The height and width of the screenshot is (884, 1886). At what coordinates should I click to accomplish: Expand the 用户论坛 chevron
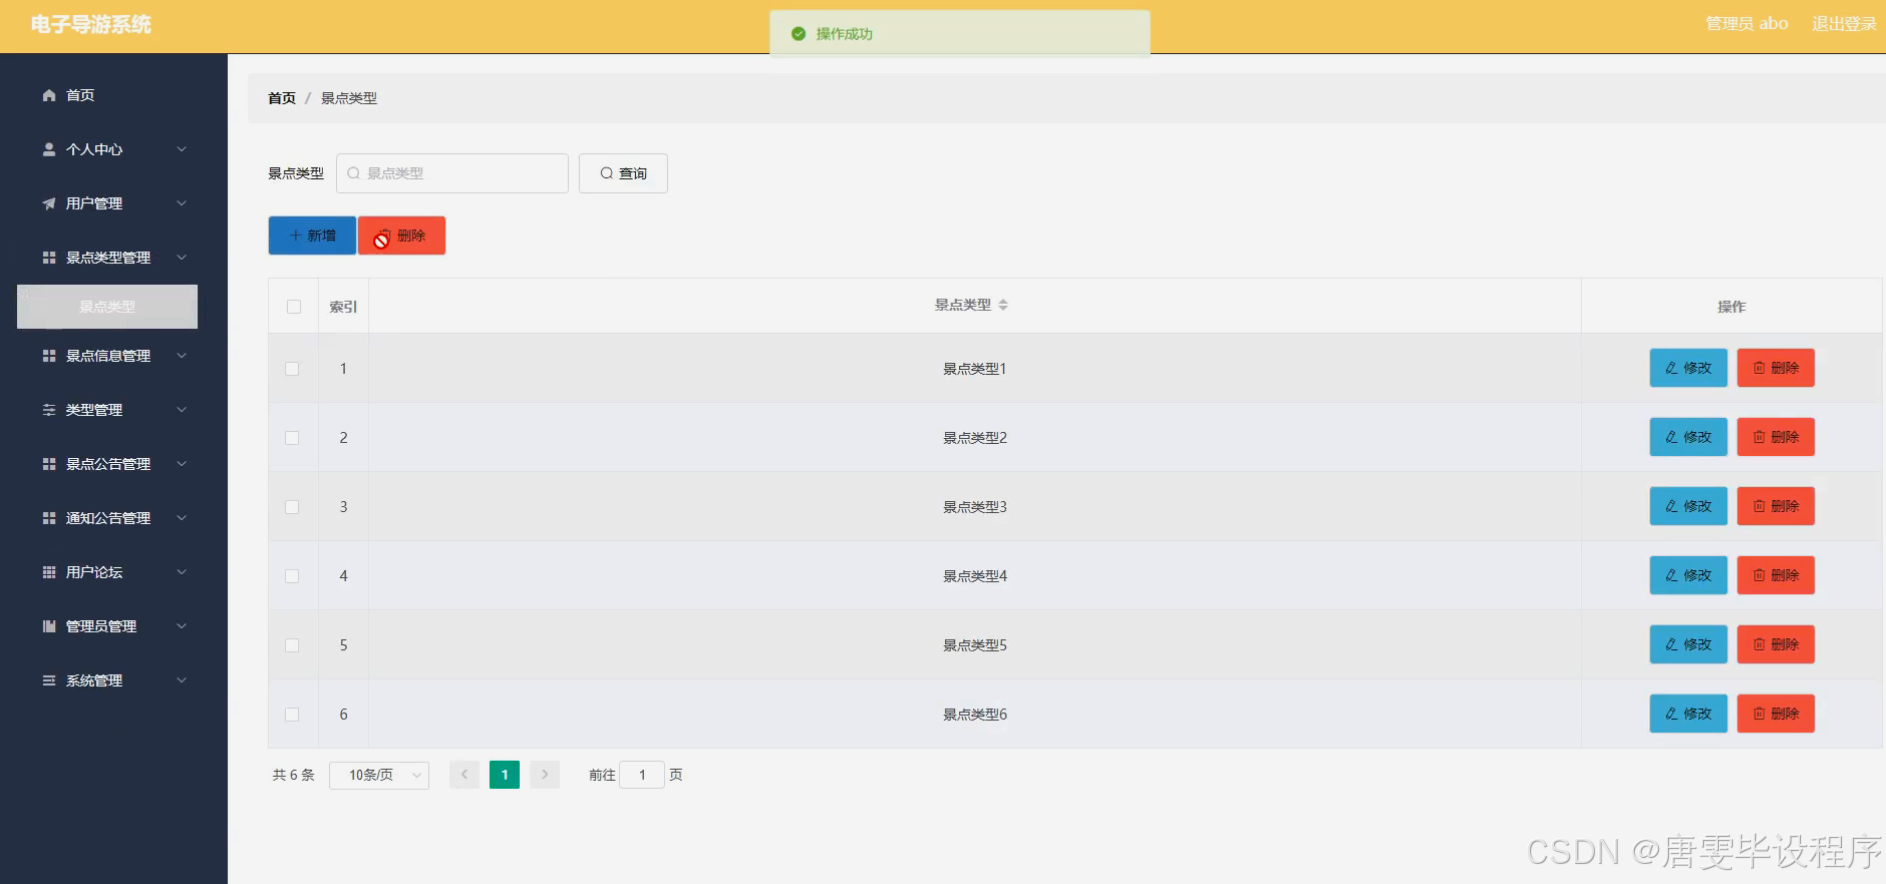coord(182,572)
